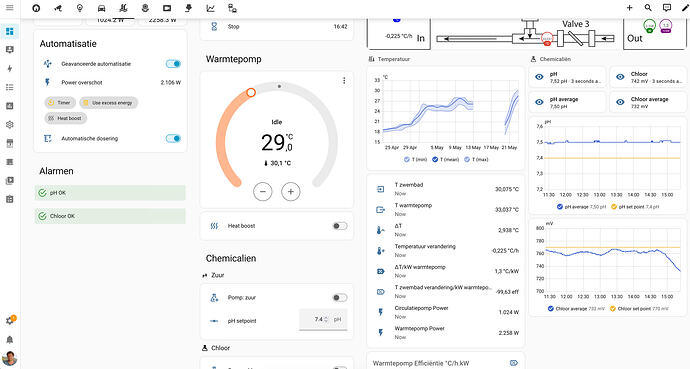This screenshot has height=369, width=690.
Task: Decrease thermostat temperature with minus button
Action: (263, 192)
